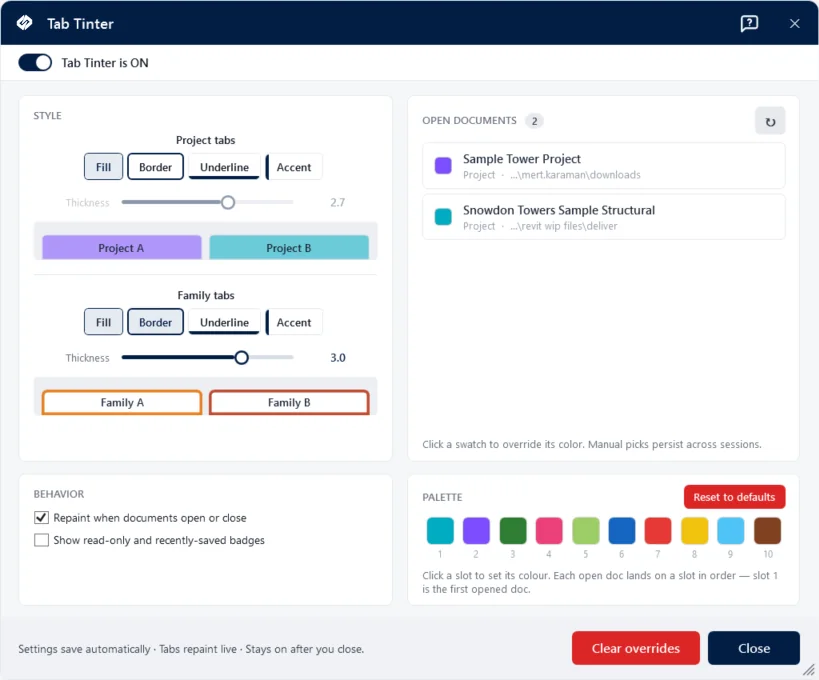Refresh the open documents list

770,121
